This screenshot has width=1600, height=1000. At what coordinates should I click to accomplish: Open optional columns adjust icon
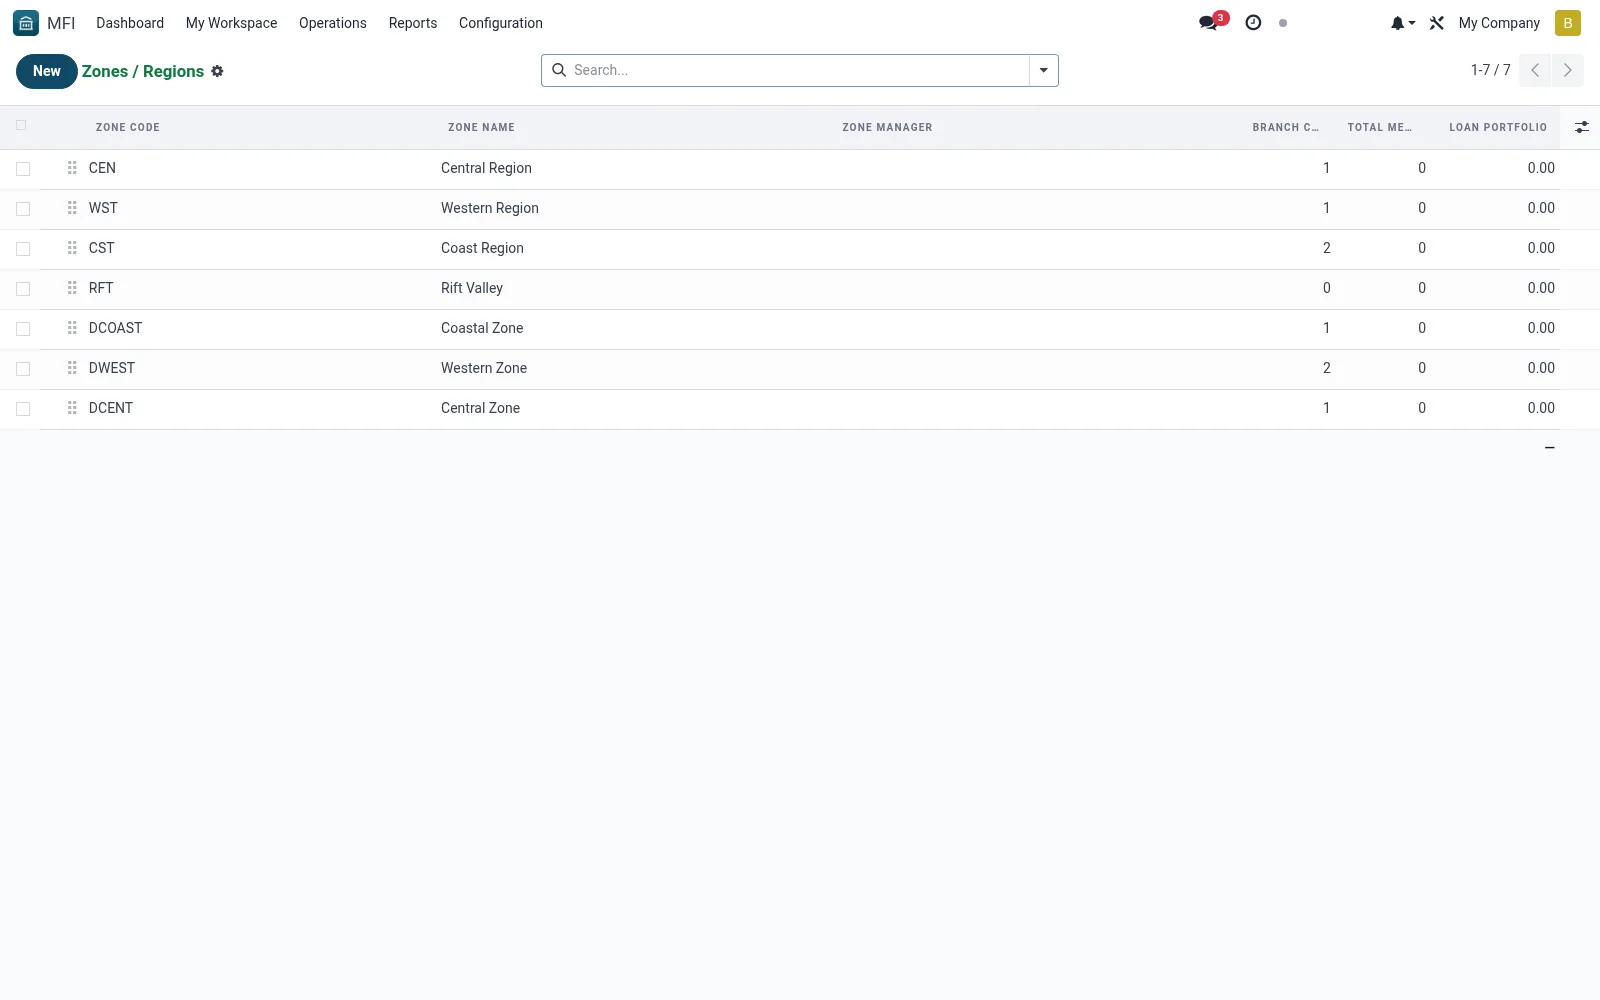click(x=1581, y=127)
